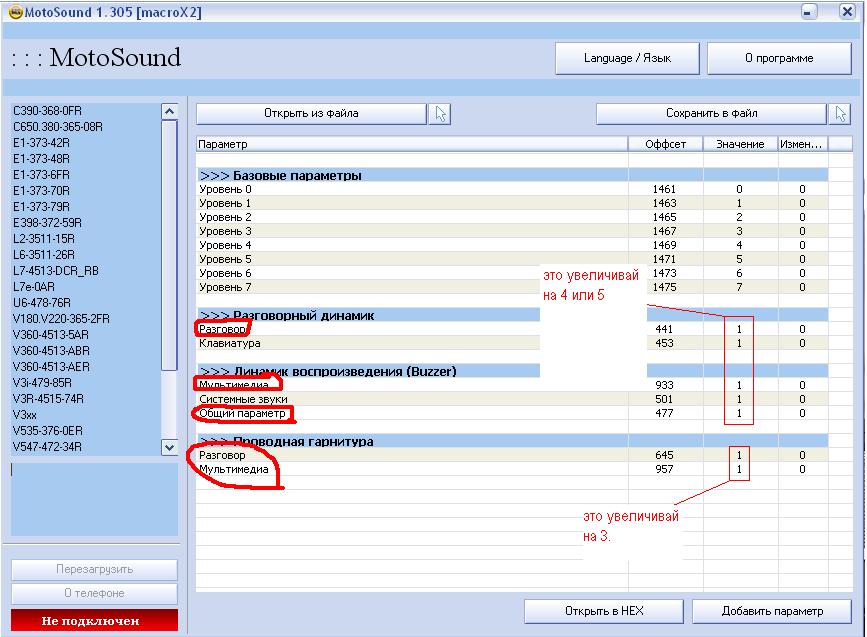Click the Оффсет column header

tap(665, 144)
